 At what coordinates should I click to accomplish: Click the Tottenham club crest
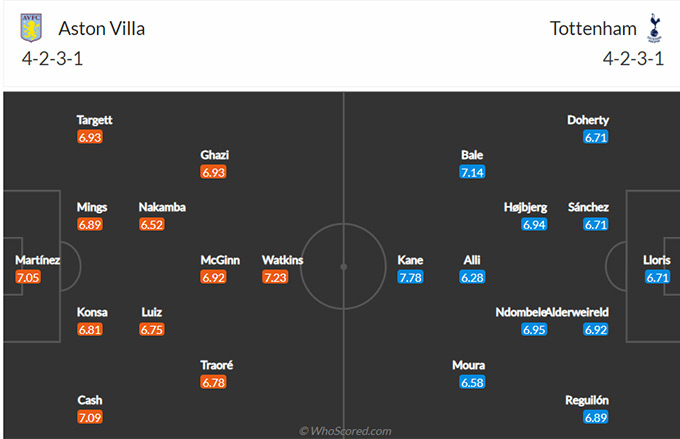click(x=654, y=28)
